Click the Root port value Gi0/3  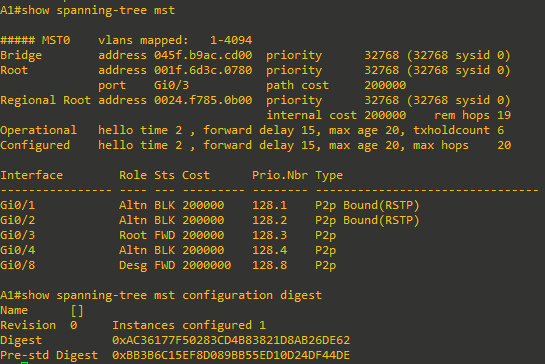tap(171, 85)
